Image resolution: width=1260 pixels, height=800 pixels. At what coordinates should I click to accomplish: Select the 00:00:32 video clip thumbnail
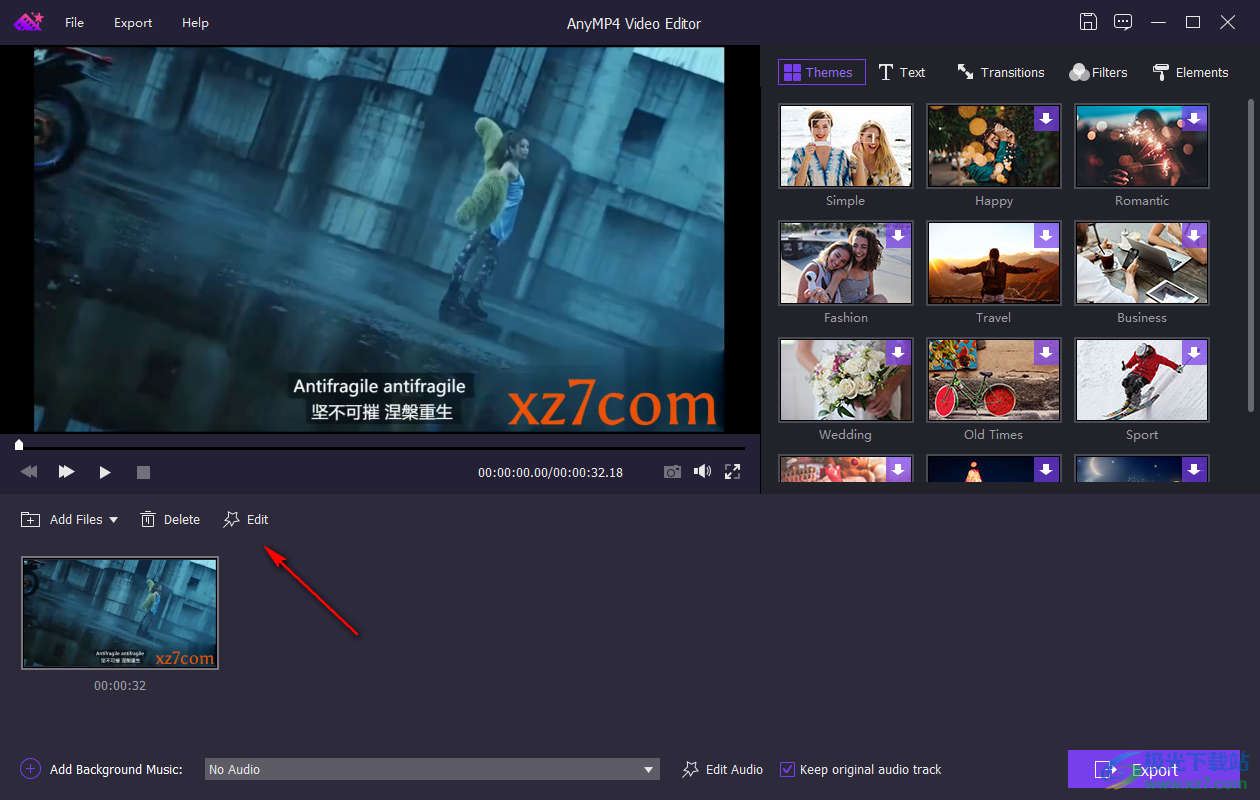point(120,613)
